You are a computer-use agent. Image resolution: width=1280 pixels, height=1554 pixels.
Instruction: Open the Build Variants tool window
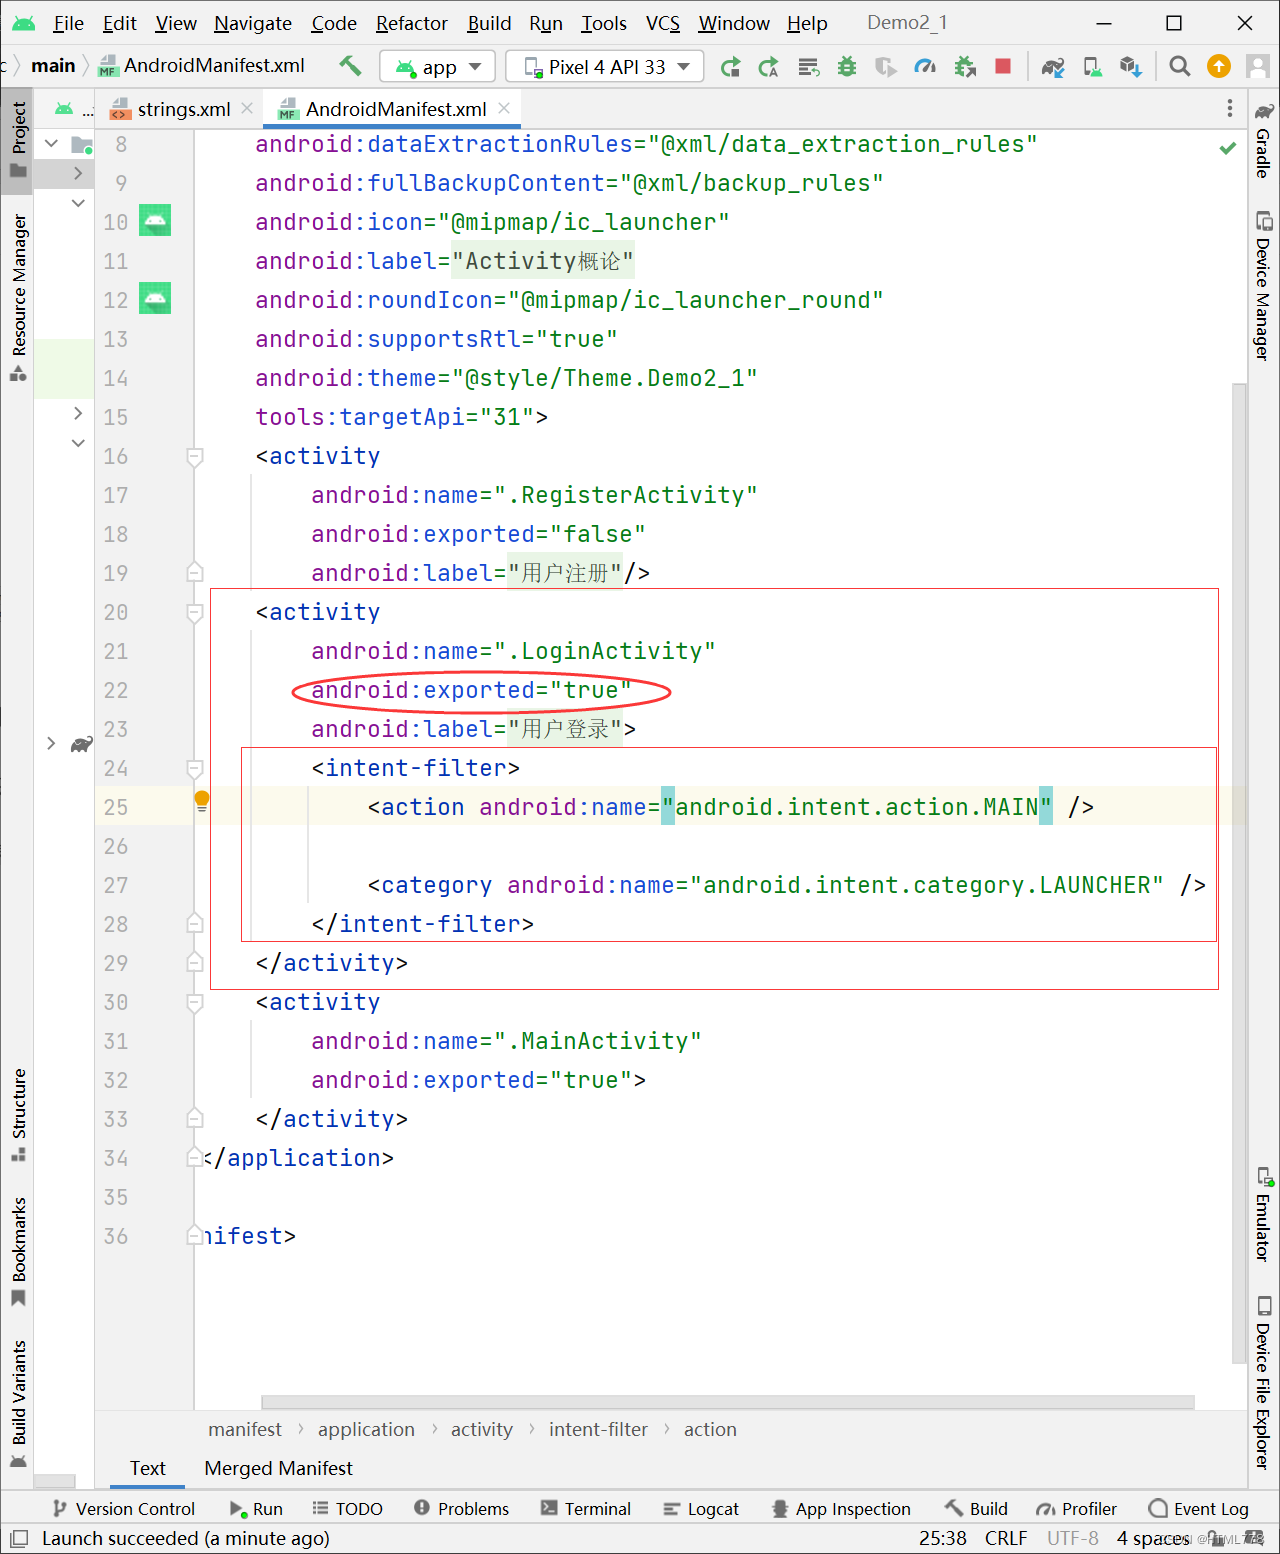pyautogui.click(x=18, y=1404)
